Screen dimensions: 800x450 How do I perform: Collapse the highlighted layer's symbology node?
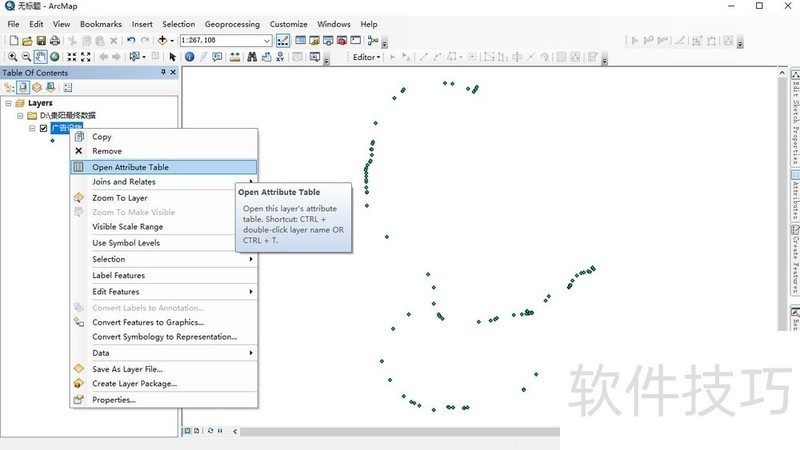32,128
